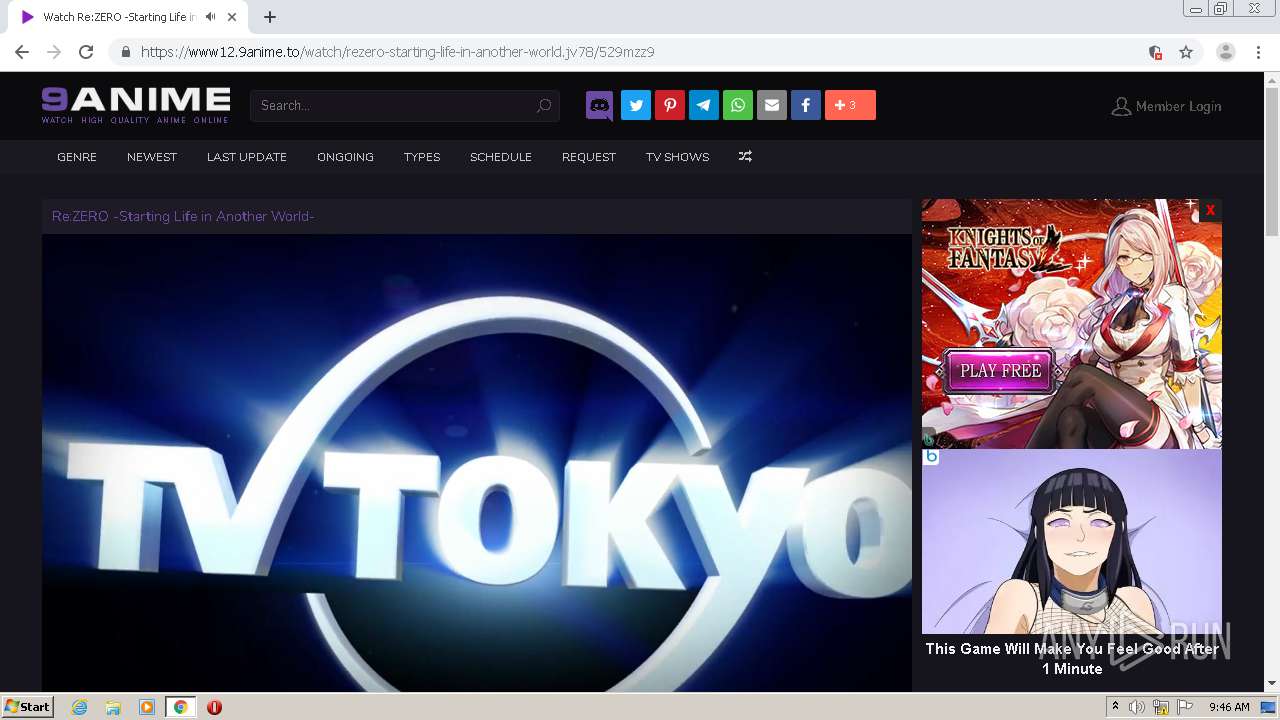Open more sharing options plus button
The height and width of the screenshot is (720, 1280).
pyautogui.click(x=850, y=105)
